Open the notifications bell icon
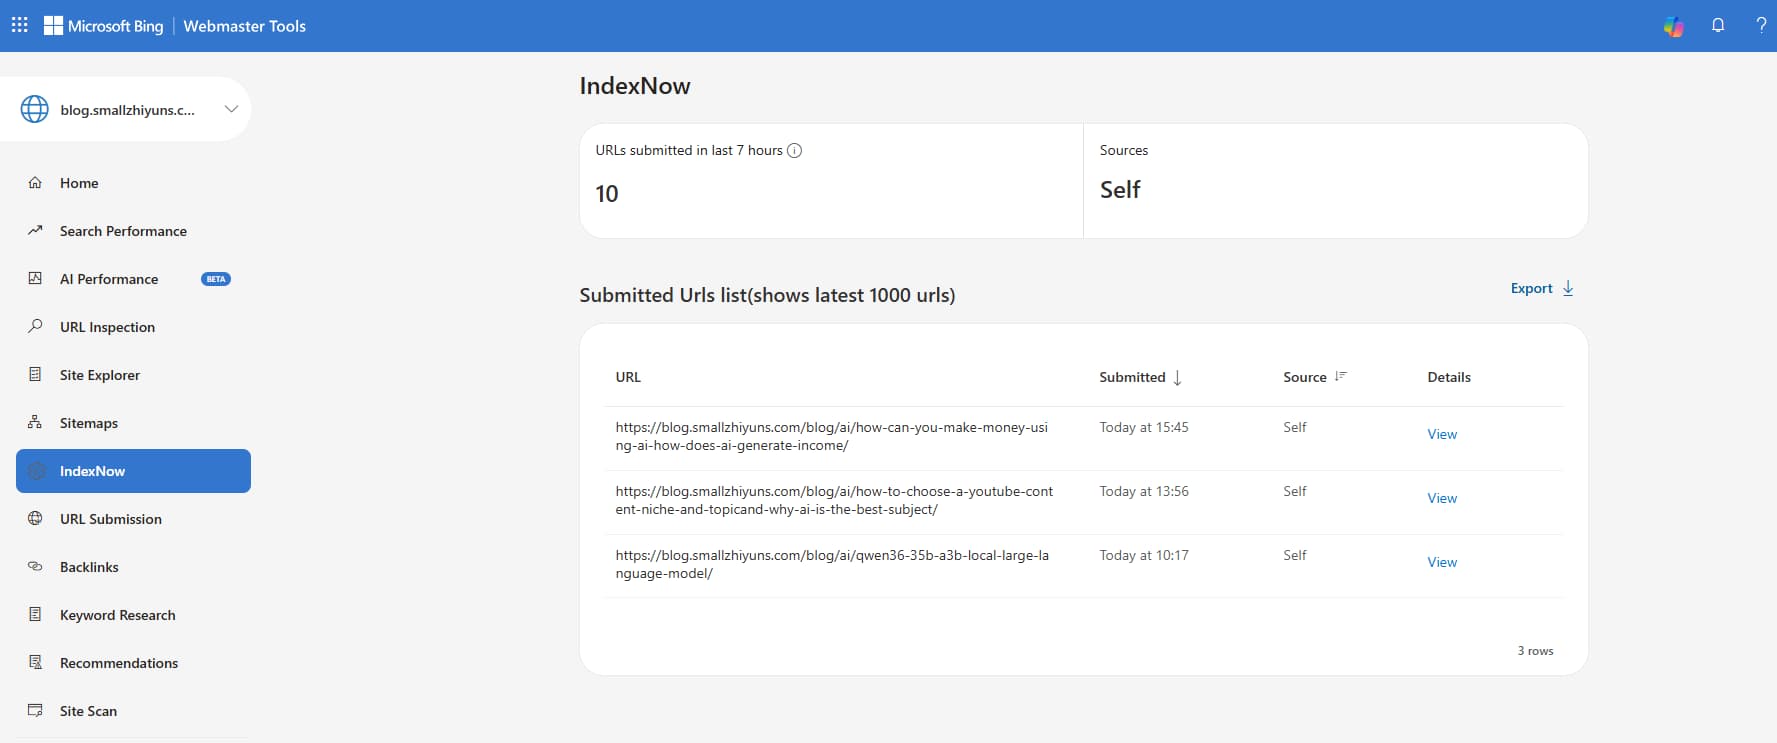 [1718, 26]
